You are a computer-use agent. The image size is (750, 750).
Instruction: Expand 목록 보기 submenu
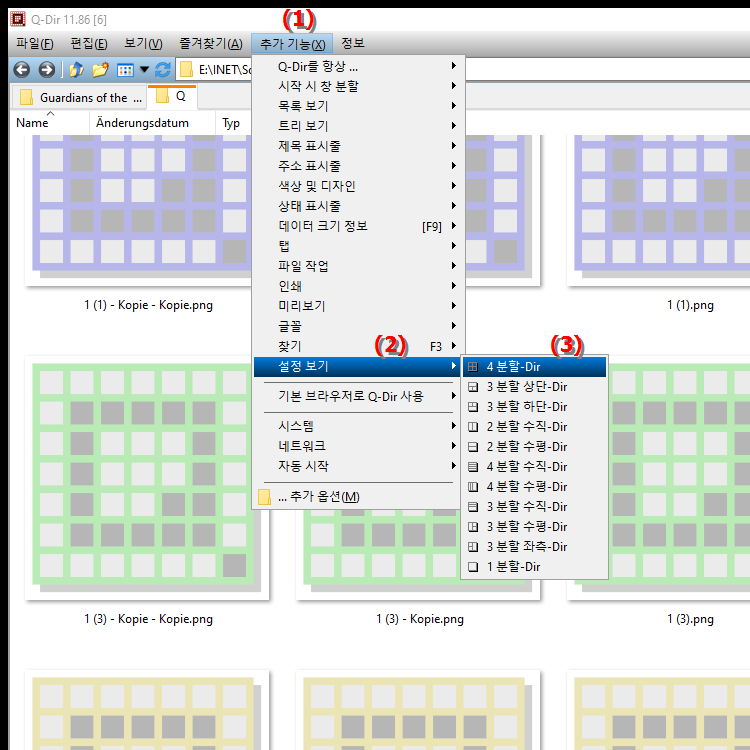(x=356, y=106)
